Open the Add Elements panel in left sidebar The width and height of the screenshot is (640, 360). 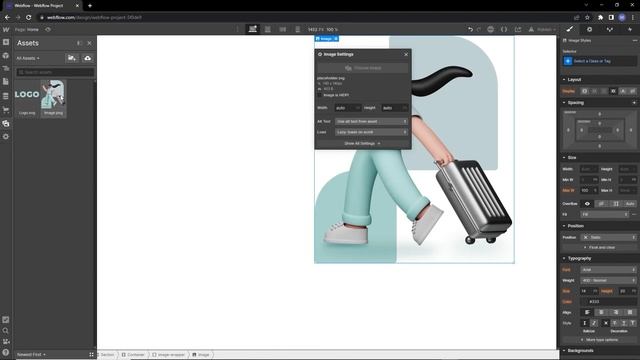click(x=6, y=42)
